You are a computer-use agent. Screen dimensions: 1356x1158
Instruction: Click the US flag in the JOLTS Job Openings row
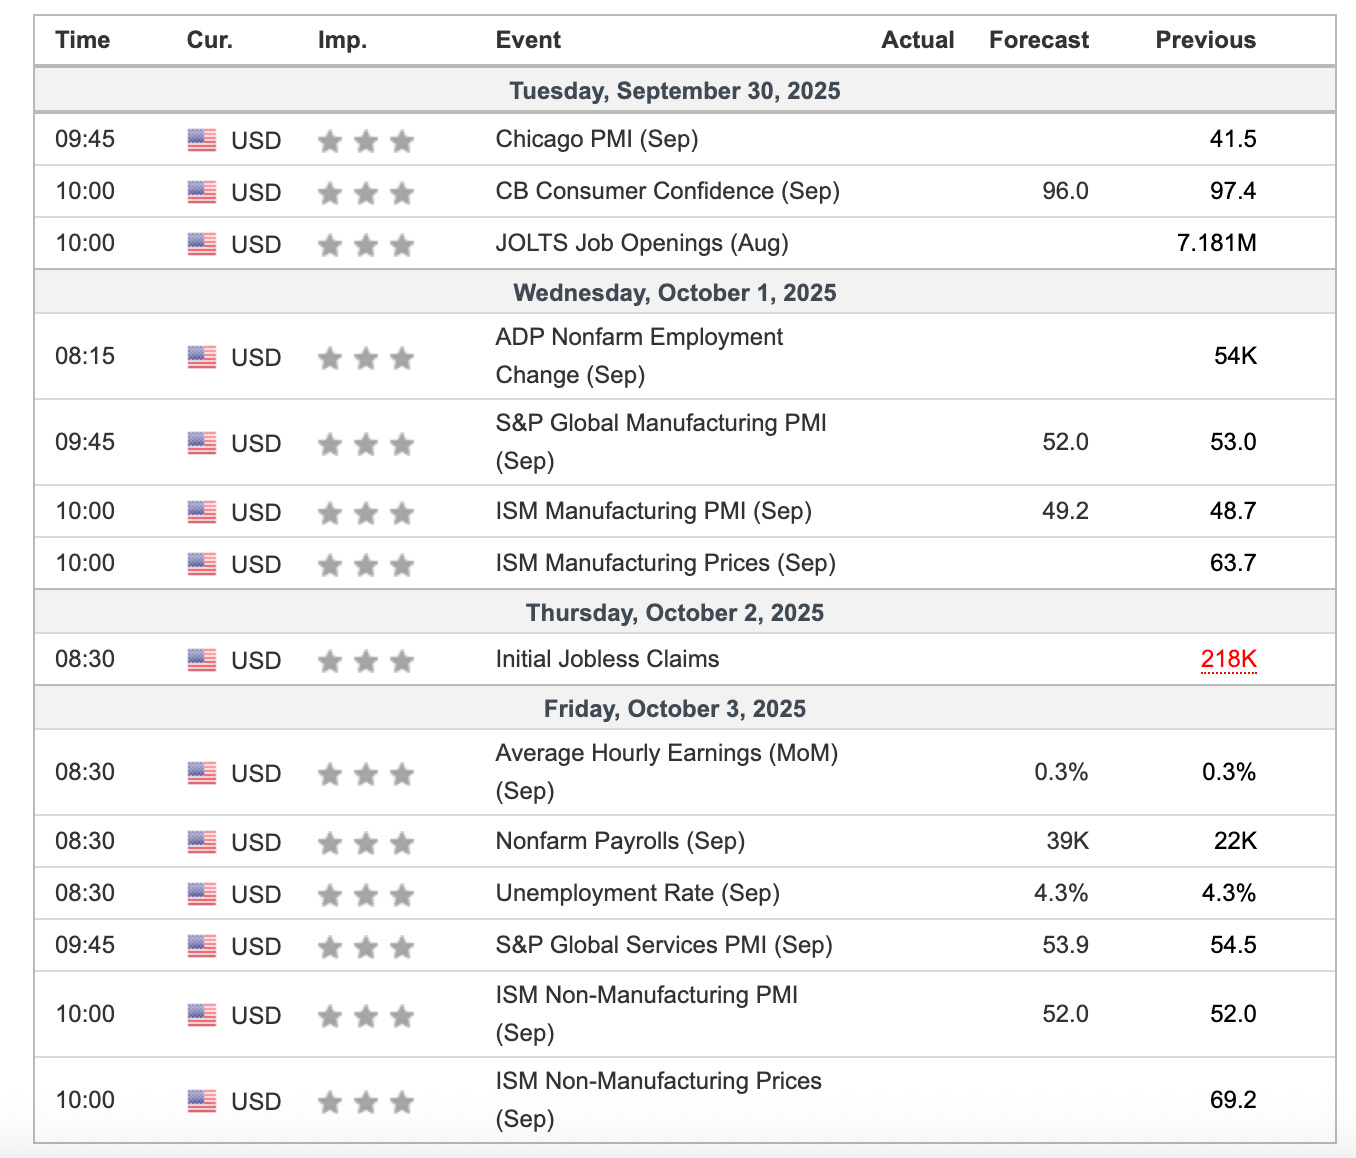point(202,244)
